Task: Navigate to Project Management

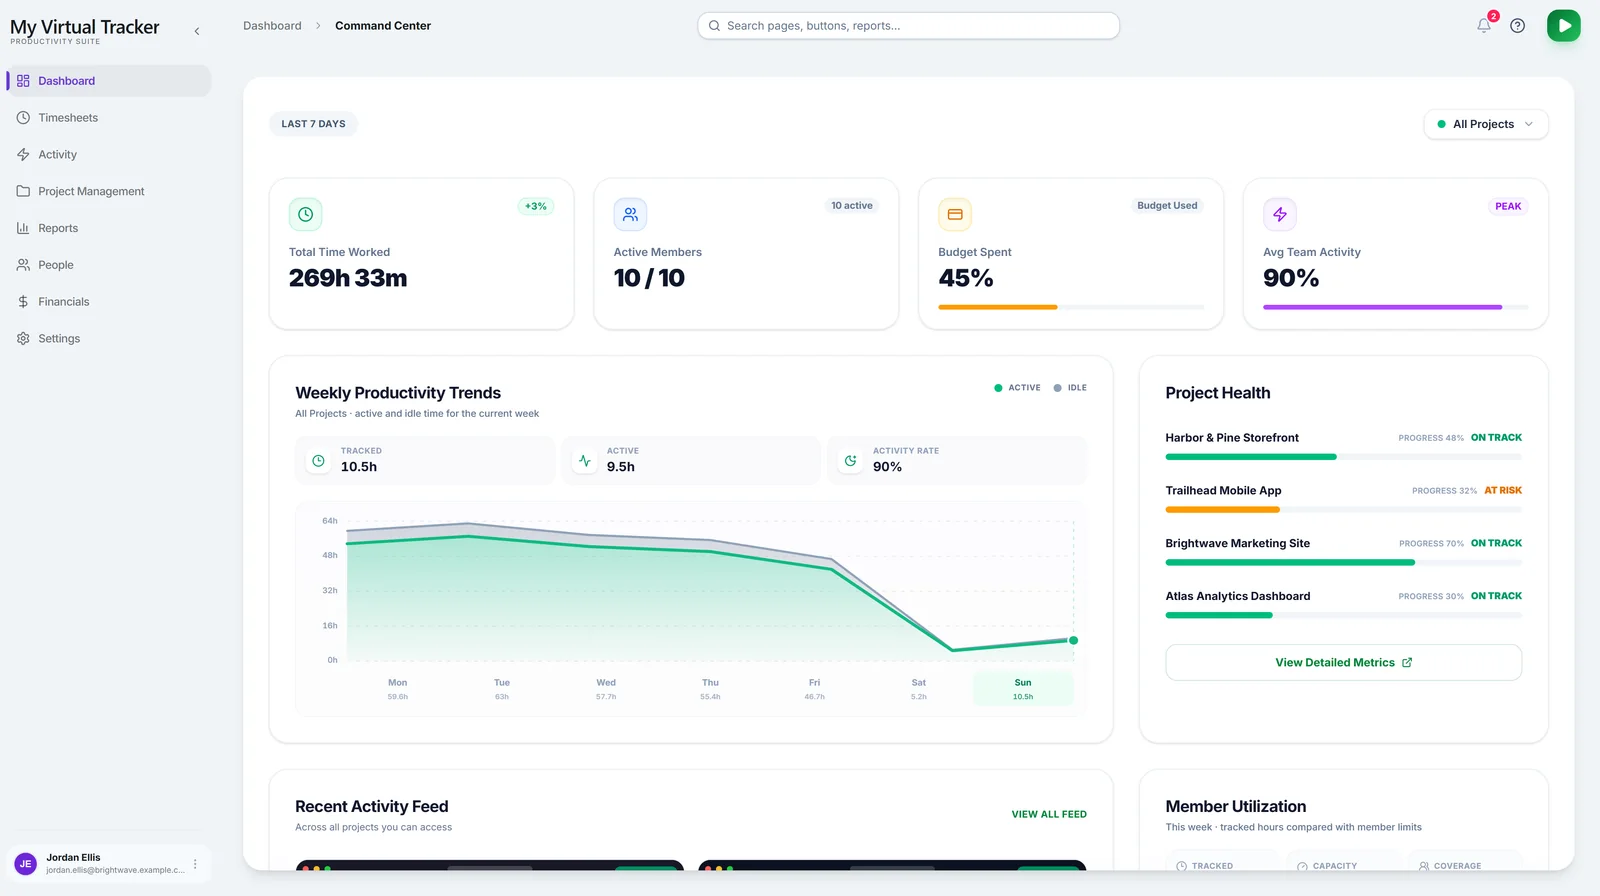Action: [x=109, y=191]
